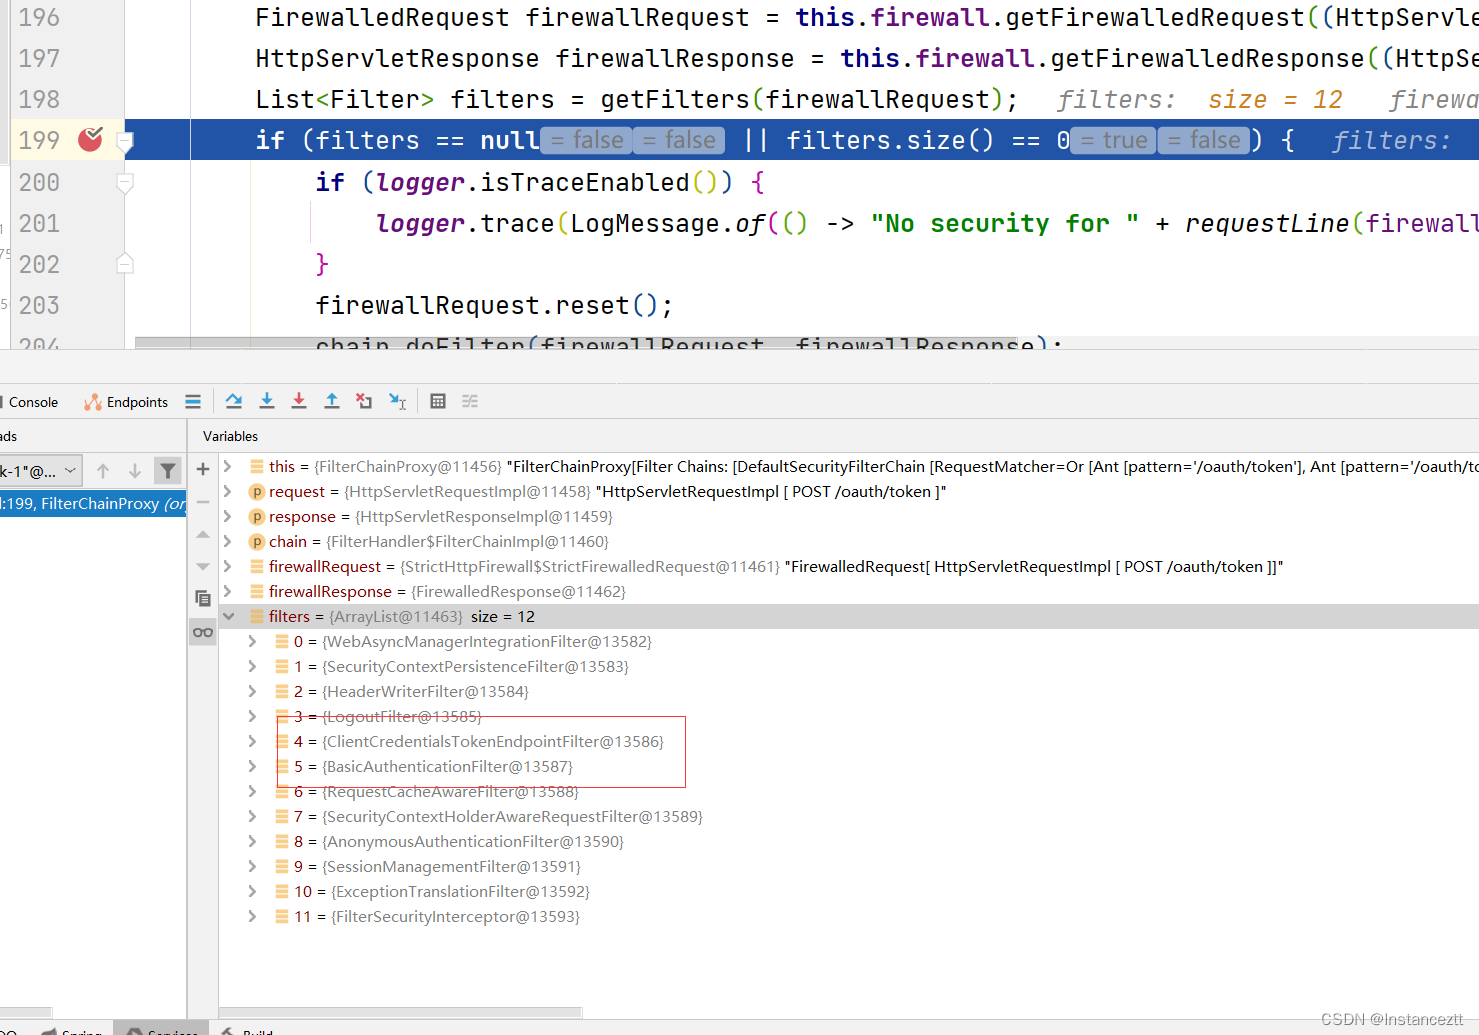Click the move watch down triangle
Viewport: 1479px width, 1035px height.
(203, 566)
